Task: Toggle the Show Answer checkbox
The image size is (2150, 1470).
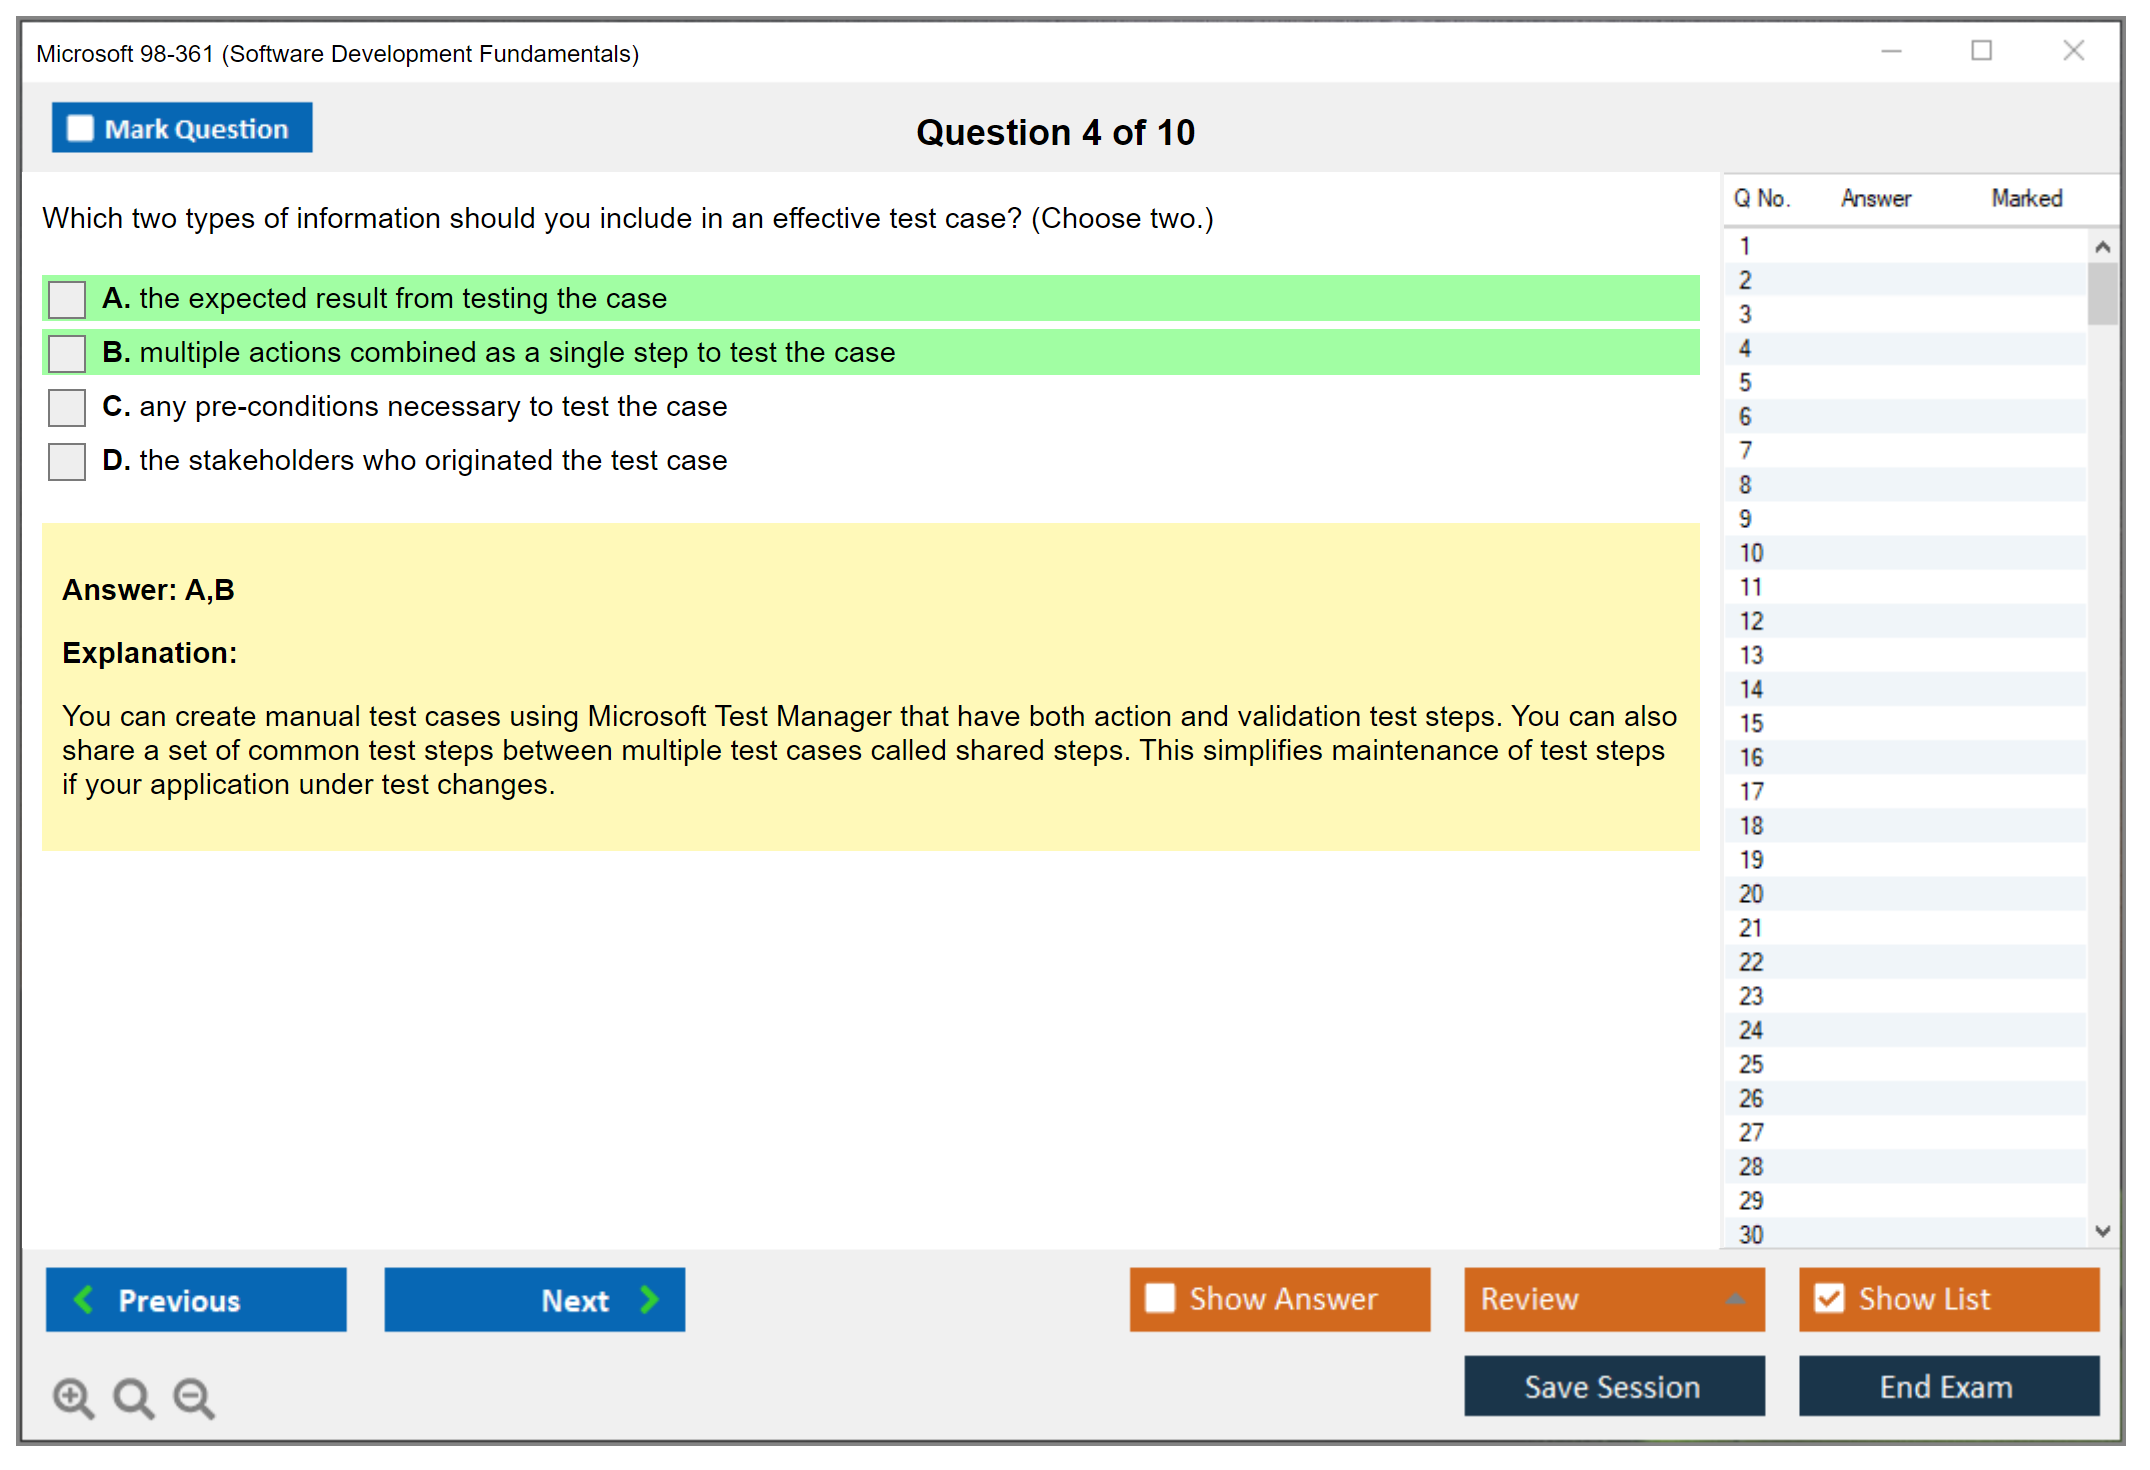Action: [1160, 1298]
